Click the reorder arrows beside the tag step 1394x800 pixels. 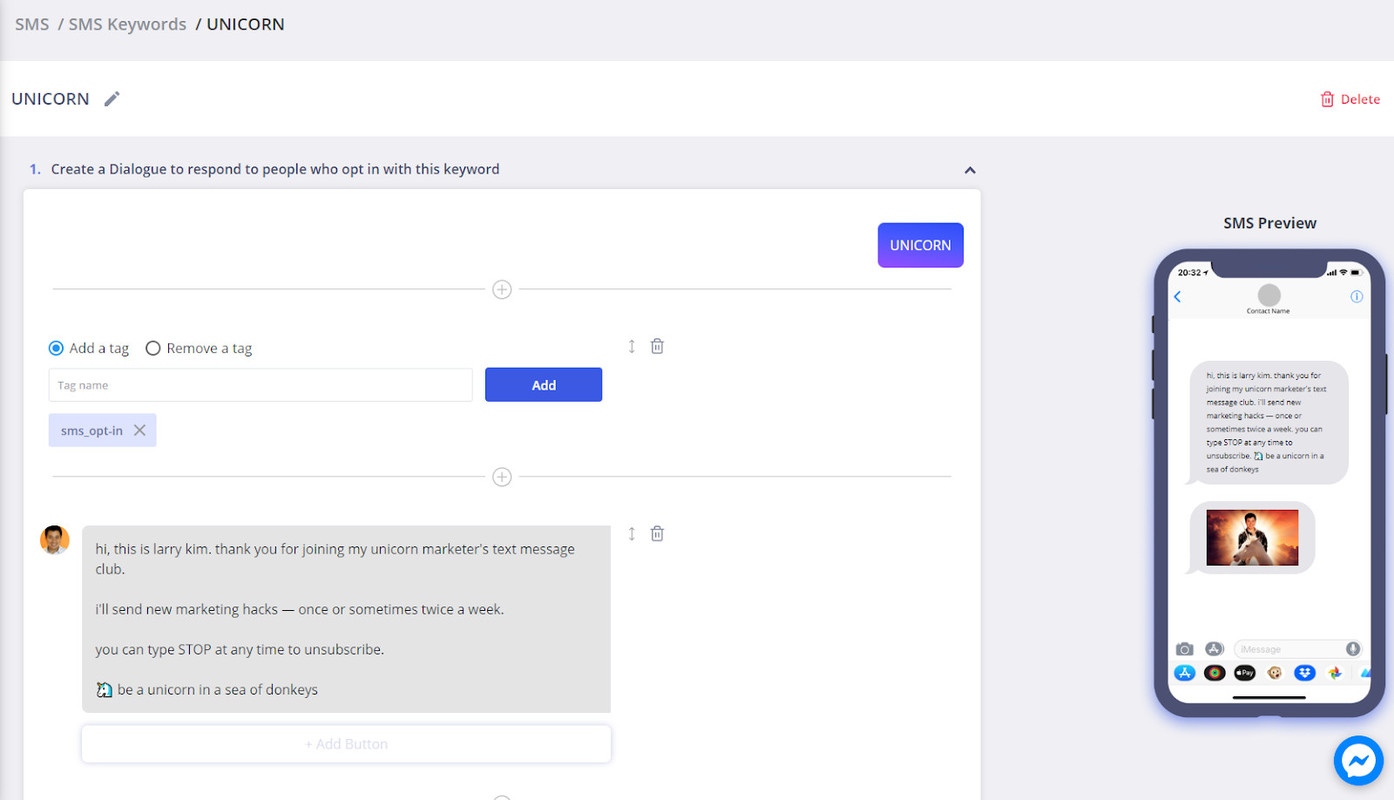click(631, 345)
